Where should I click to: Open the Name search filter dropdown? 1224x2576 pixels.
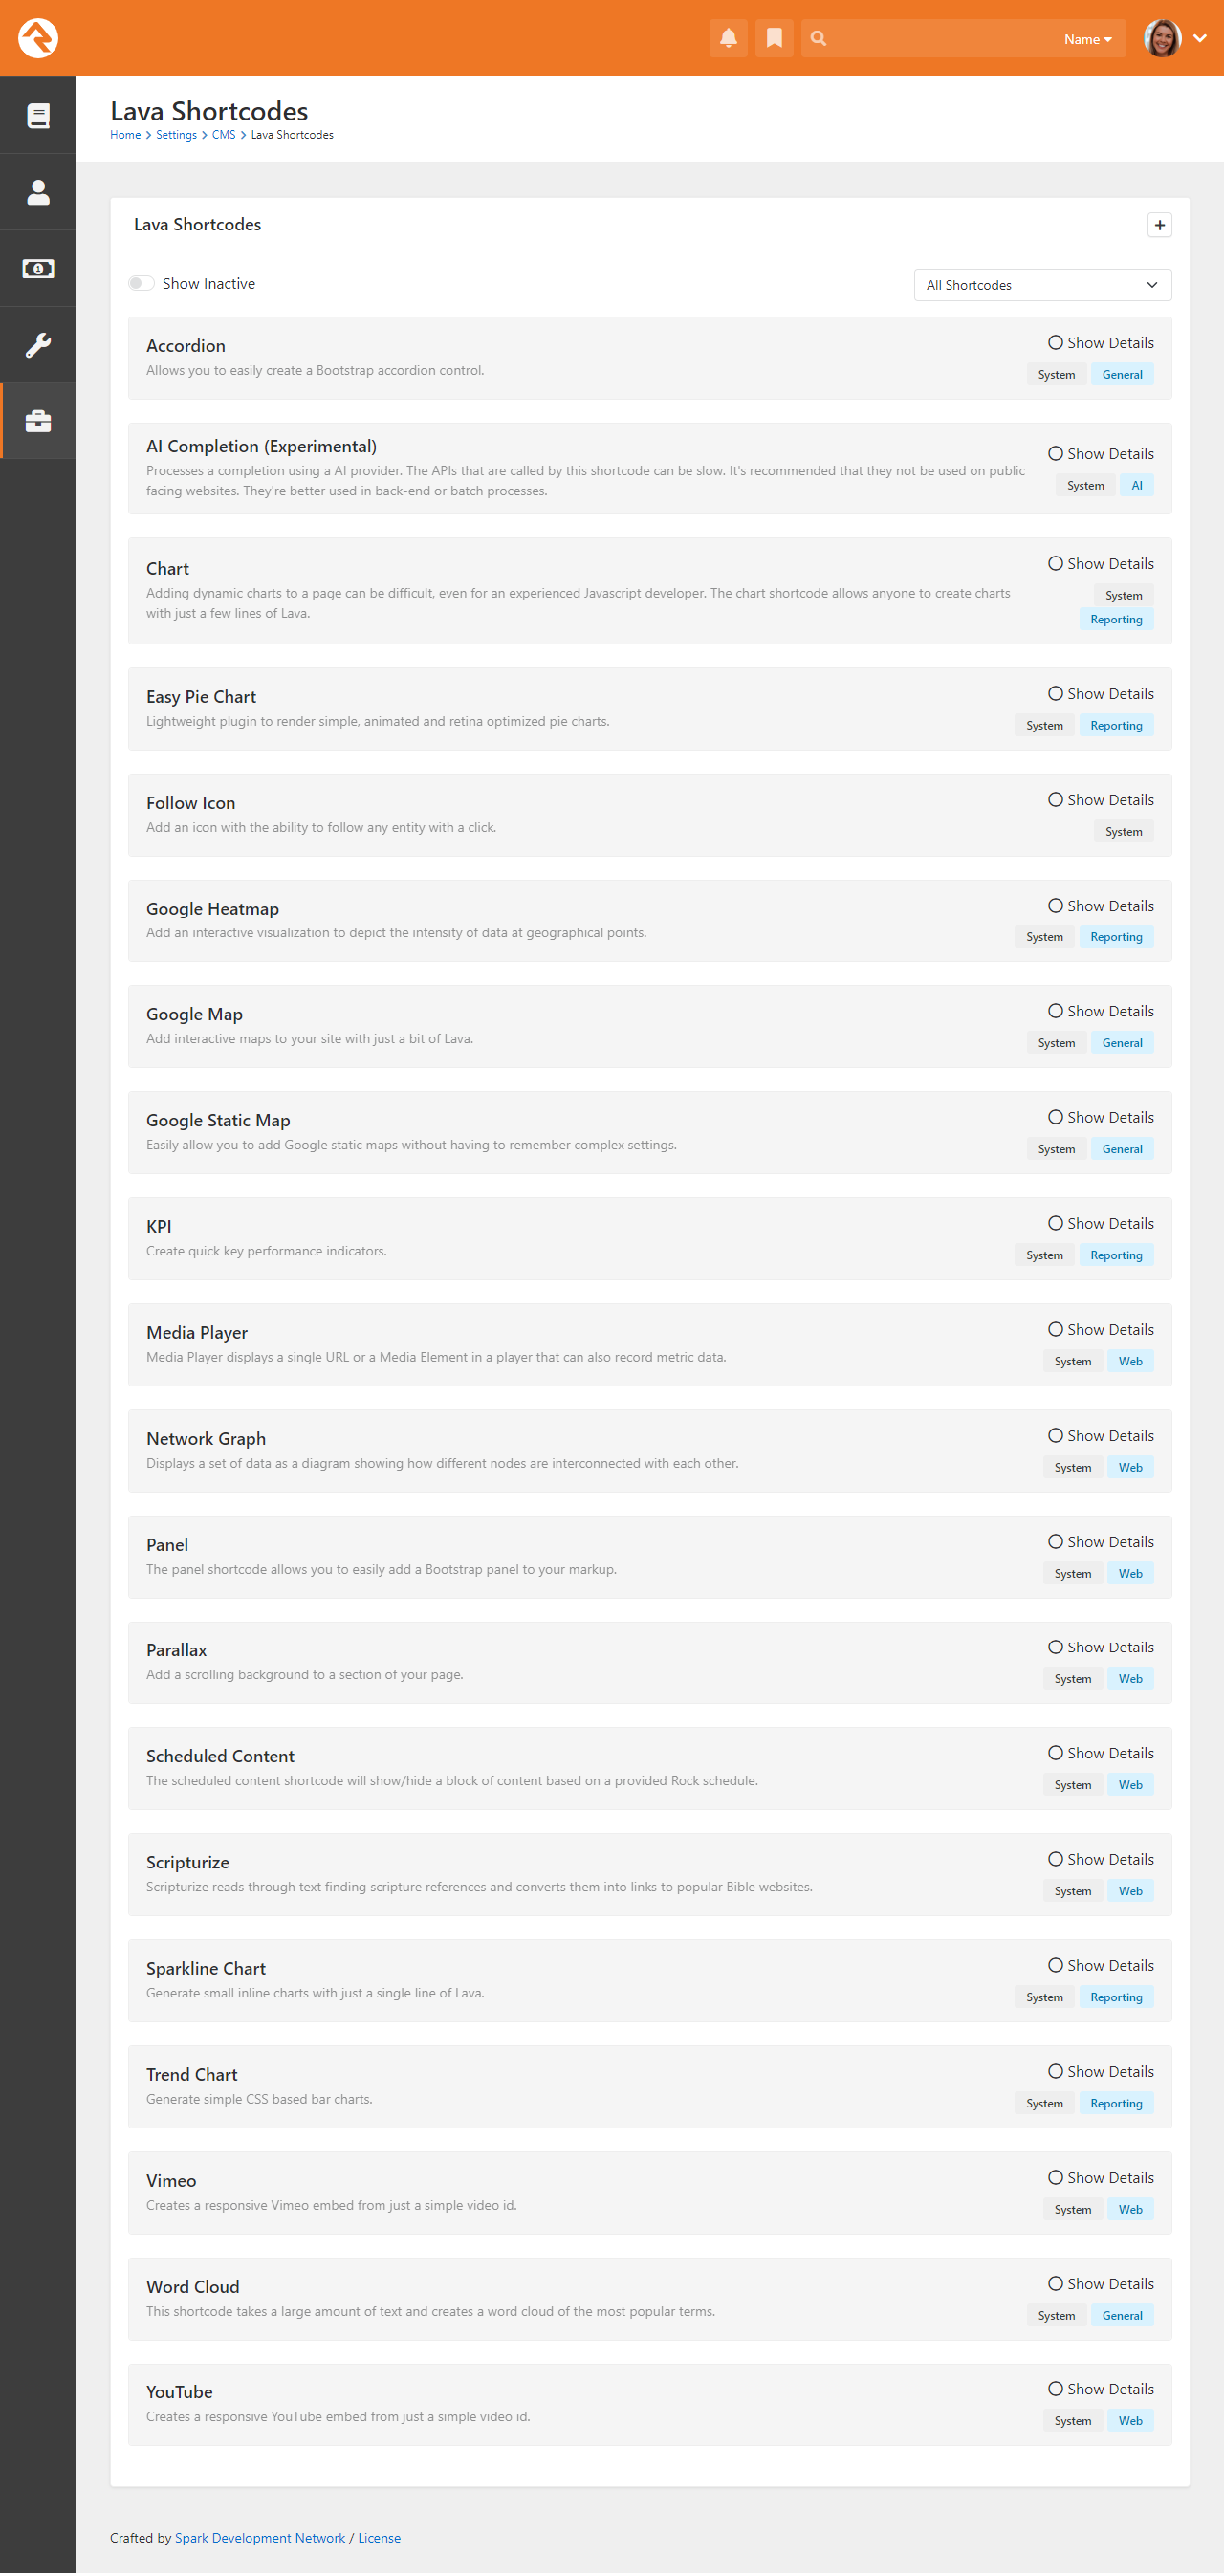pos(1088,39)
